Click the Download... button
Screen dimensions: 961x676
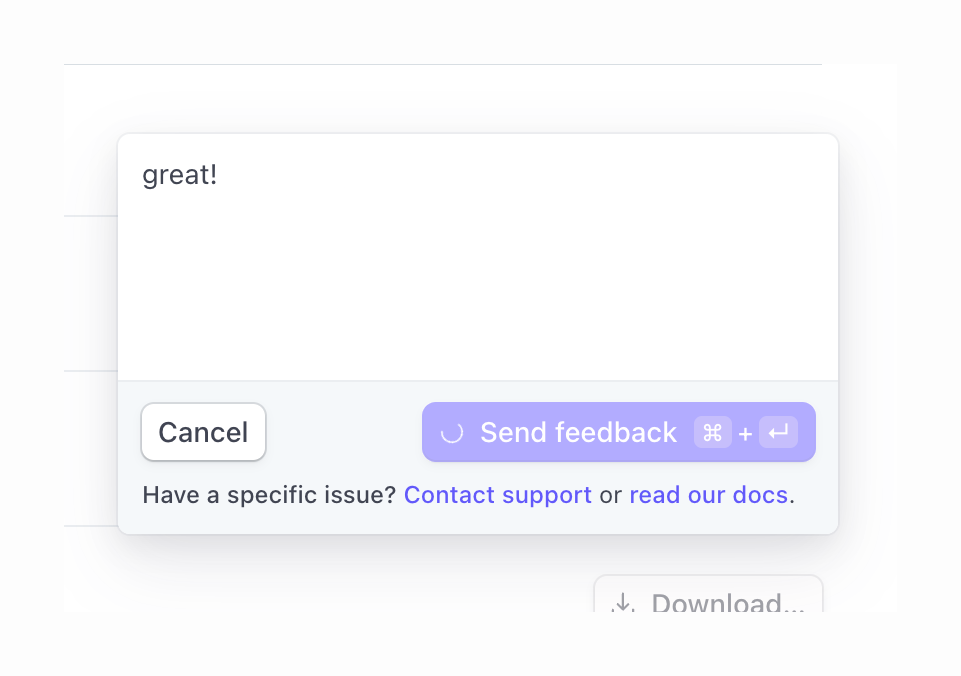click(x=708, y=600)
